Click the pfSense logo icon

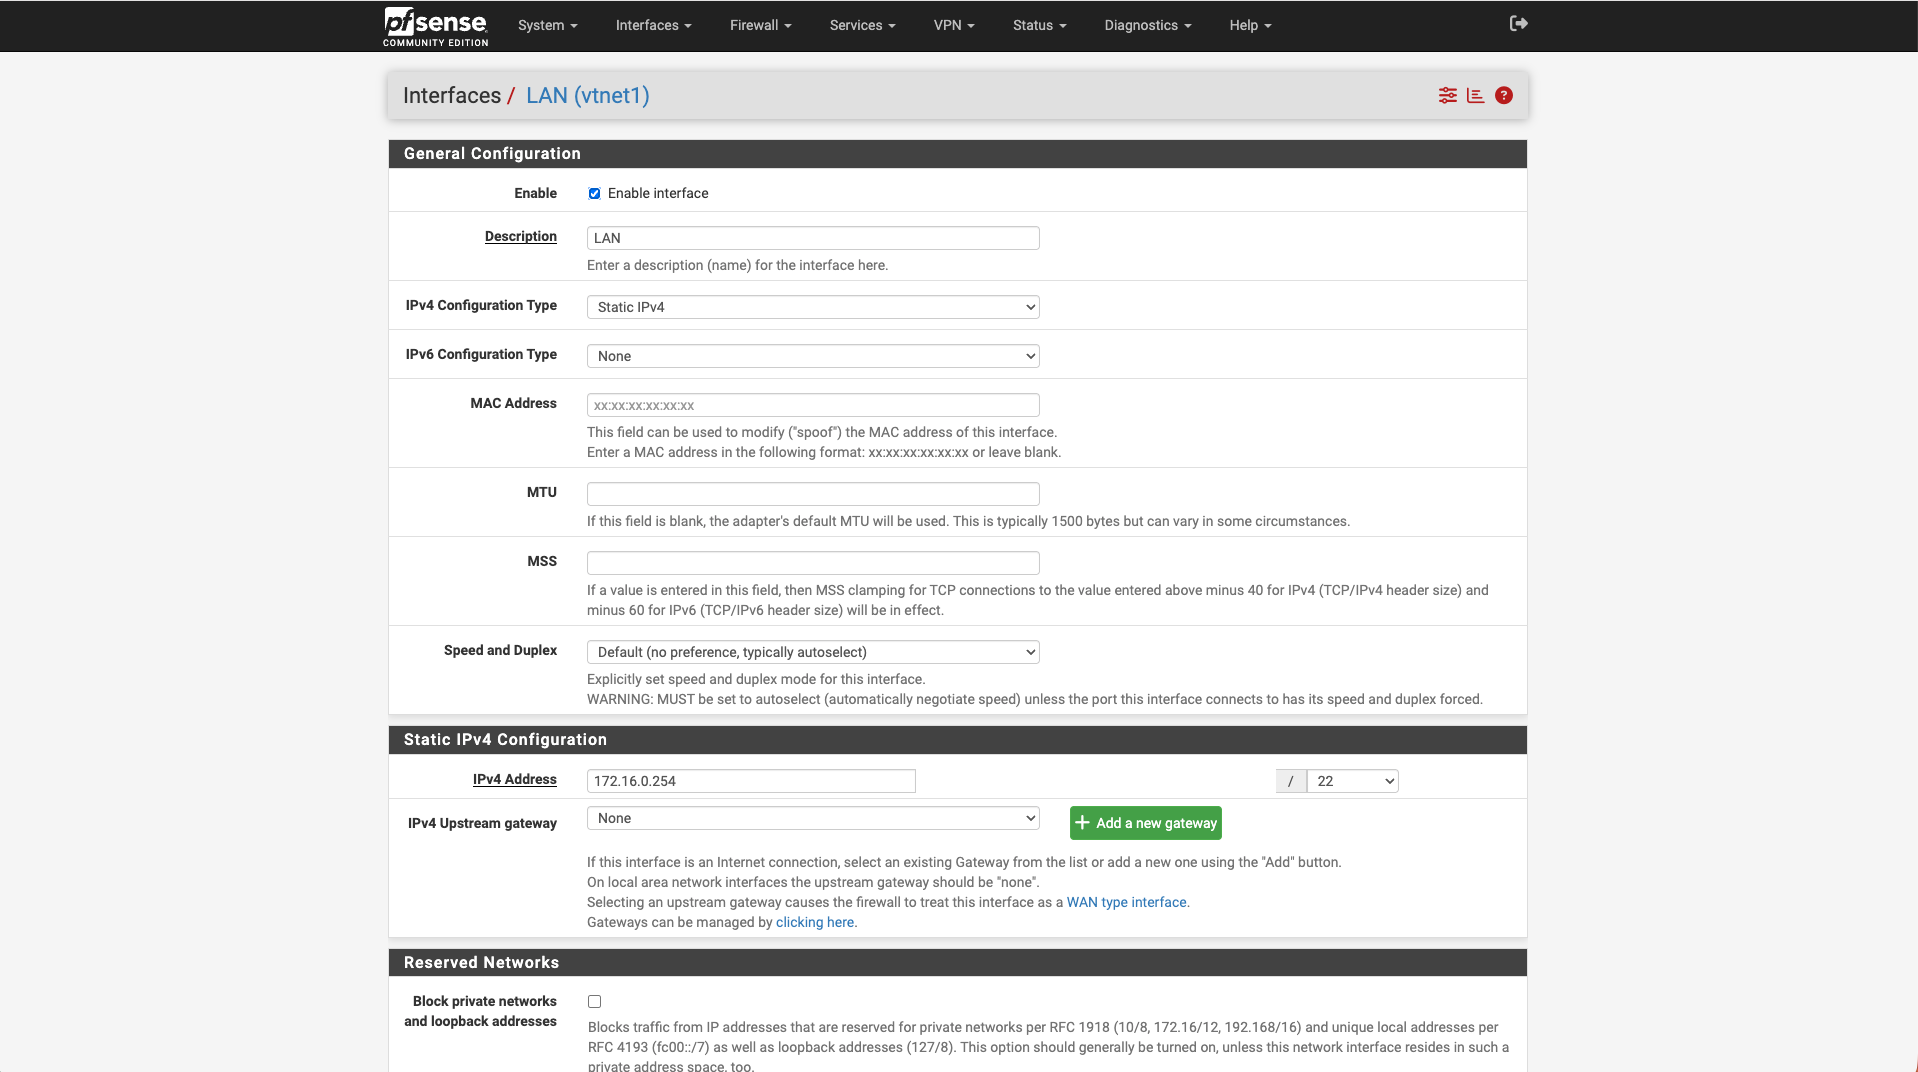(x=435, y=26)
